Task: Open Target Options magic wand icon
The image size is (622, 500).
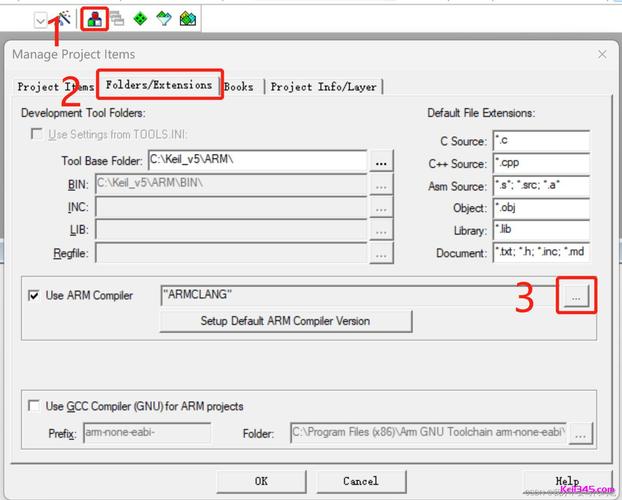Action: (x=63, y=18)
